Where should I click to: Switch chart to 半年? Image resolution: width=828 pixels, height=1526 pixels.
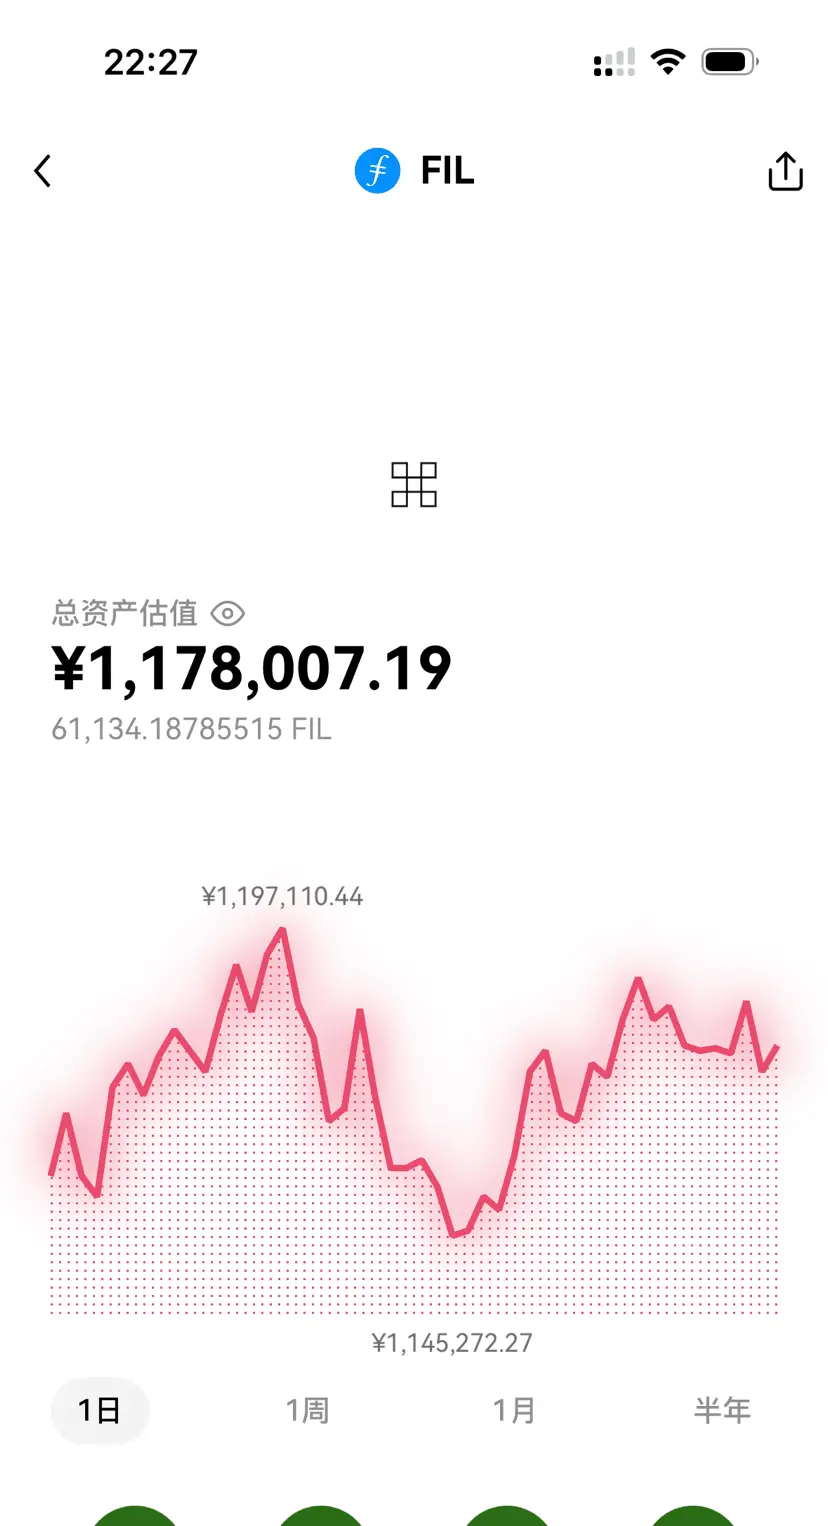722,1411
